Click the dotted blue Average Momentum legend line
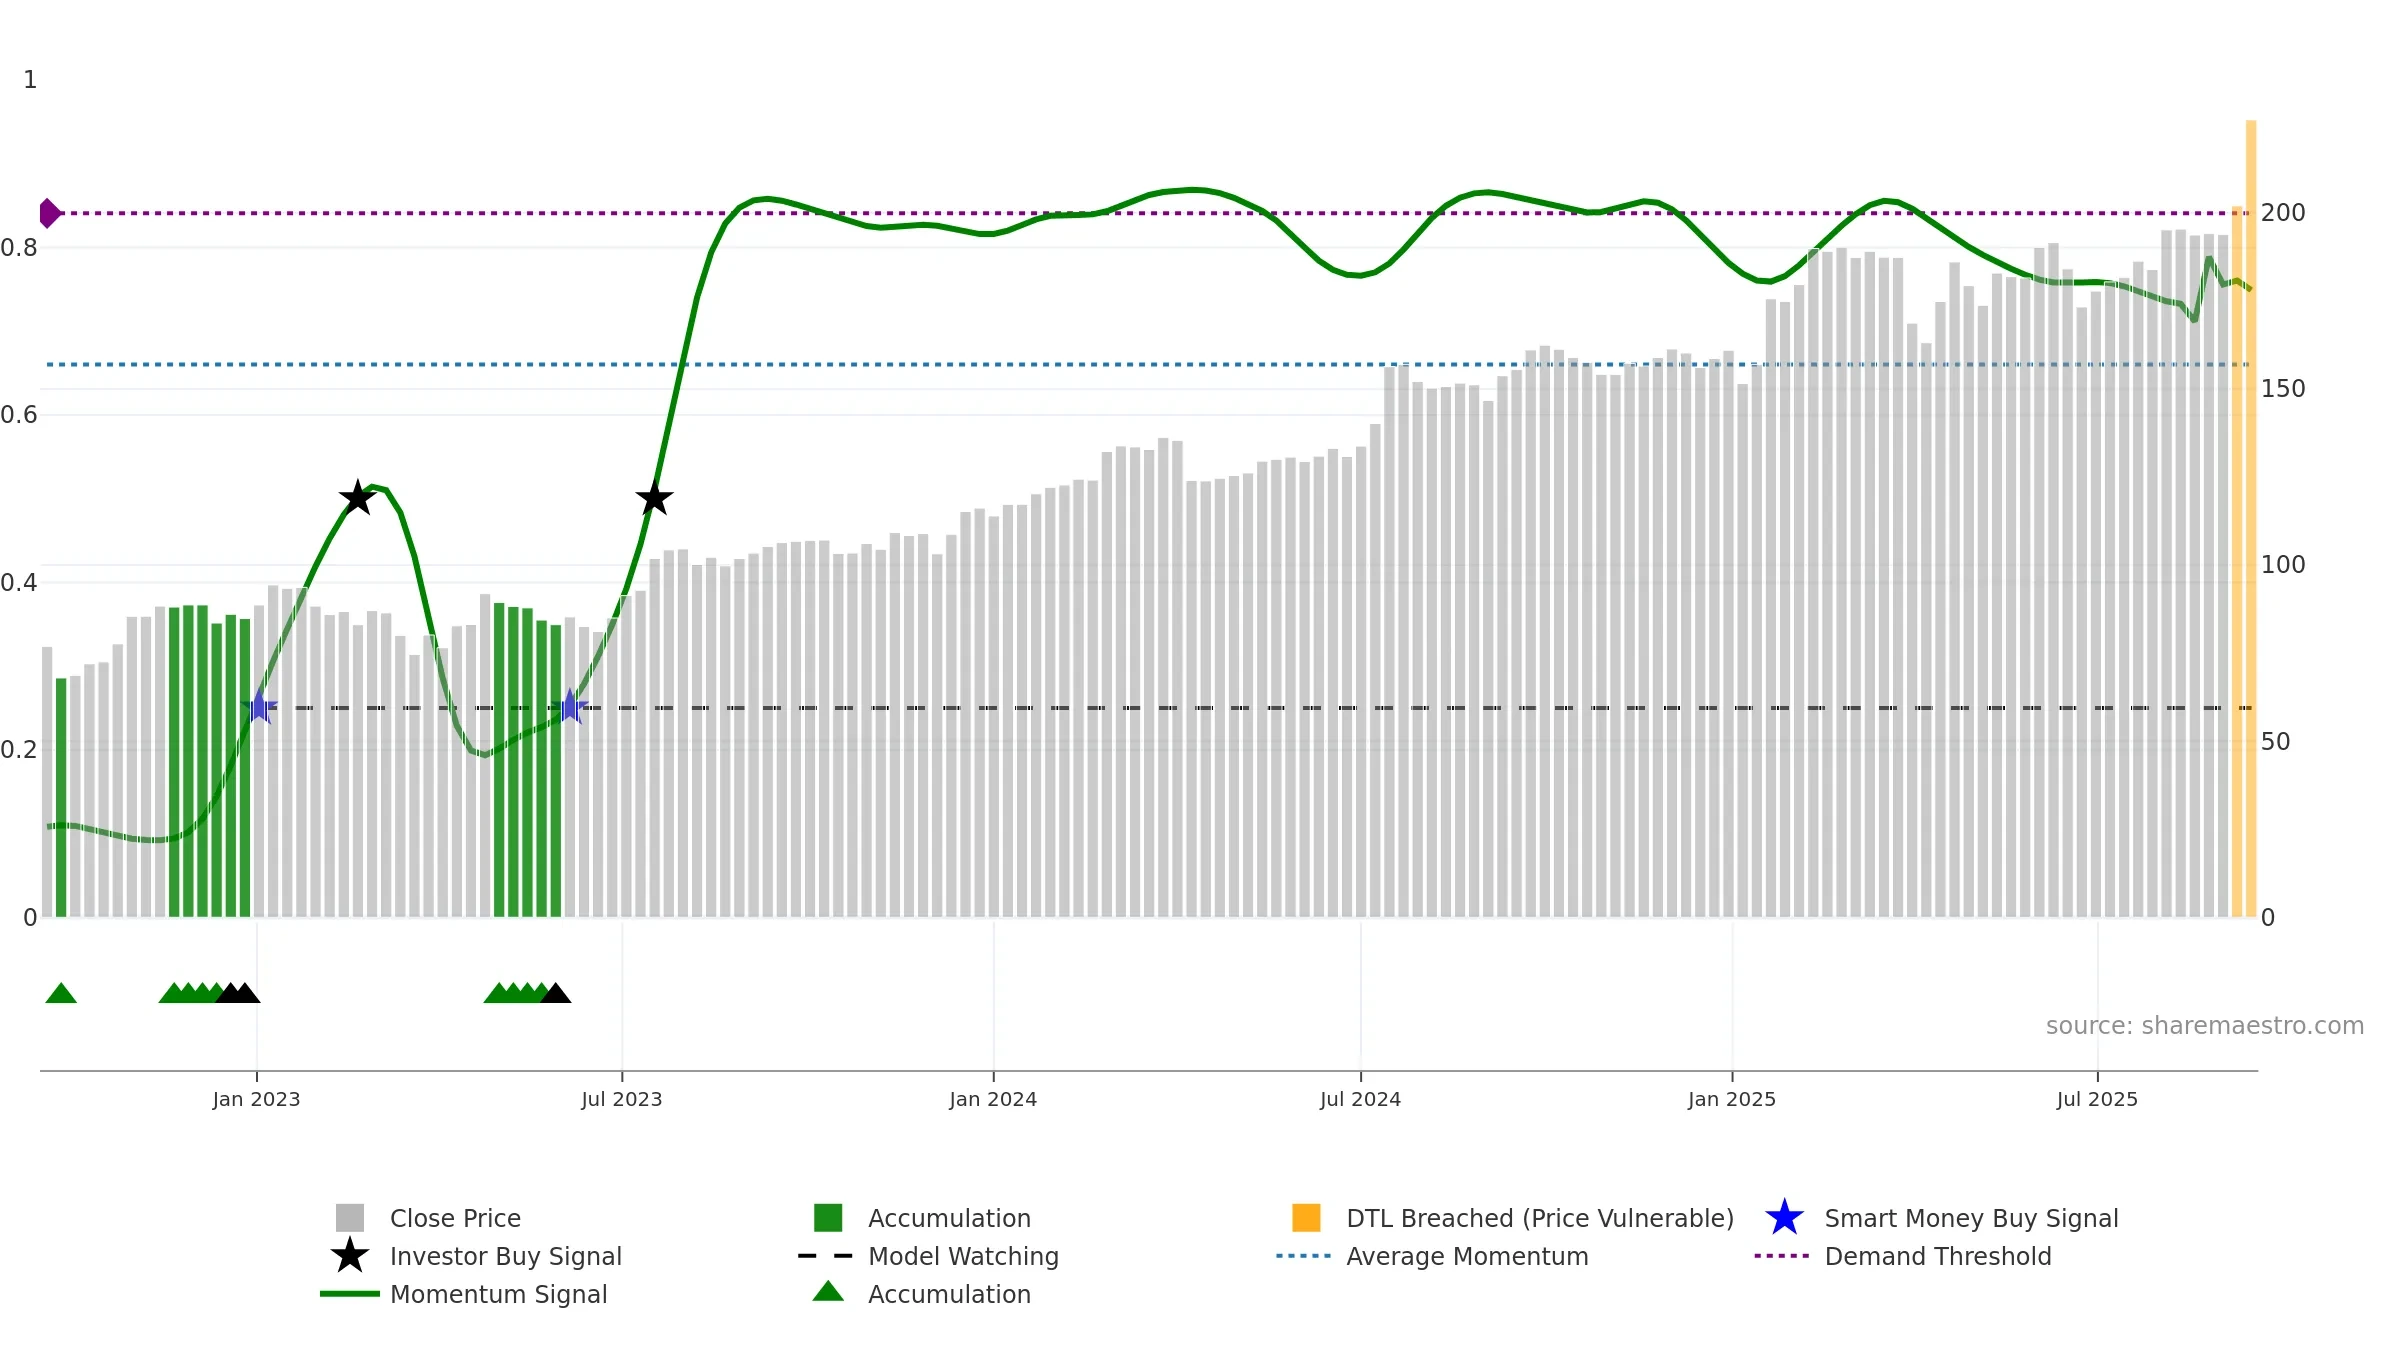This screenshot has height=1350, width=2400. pos(1304,1256)
